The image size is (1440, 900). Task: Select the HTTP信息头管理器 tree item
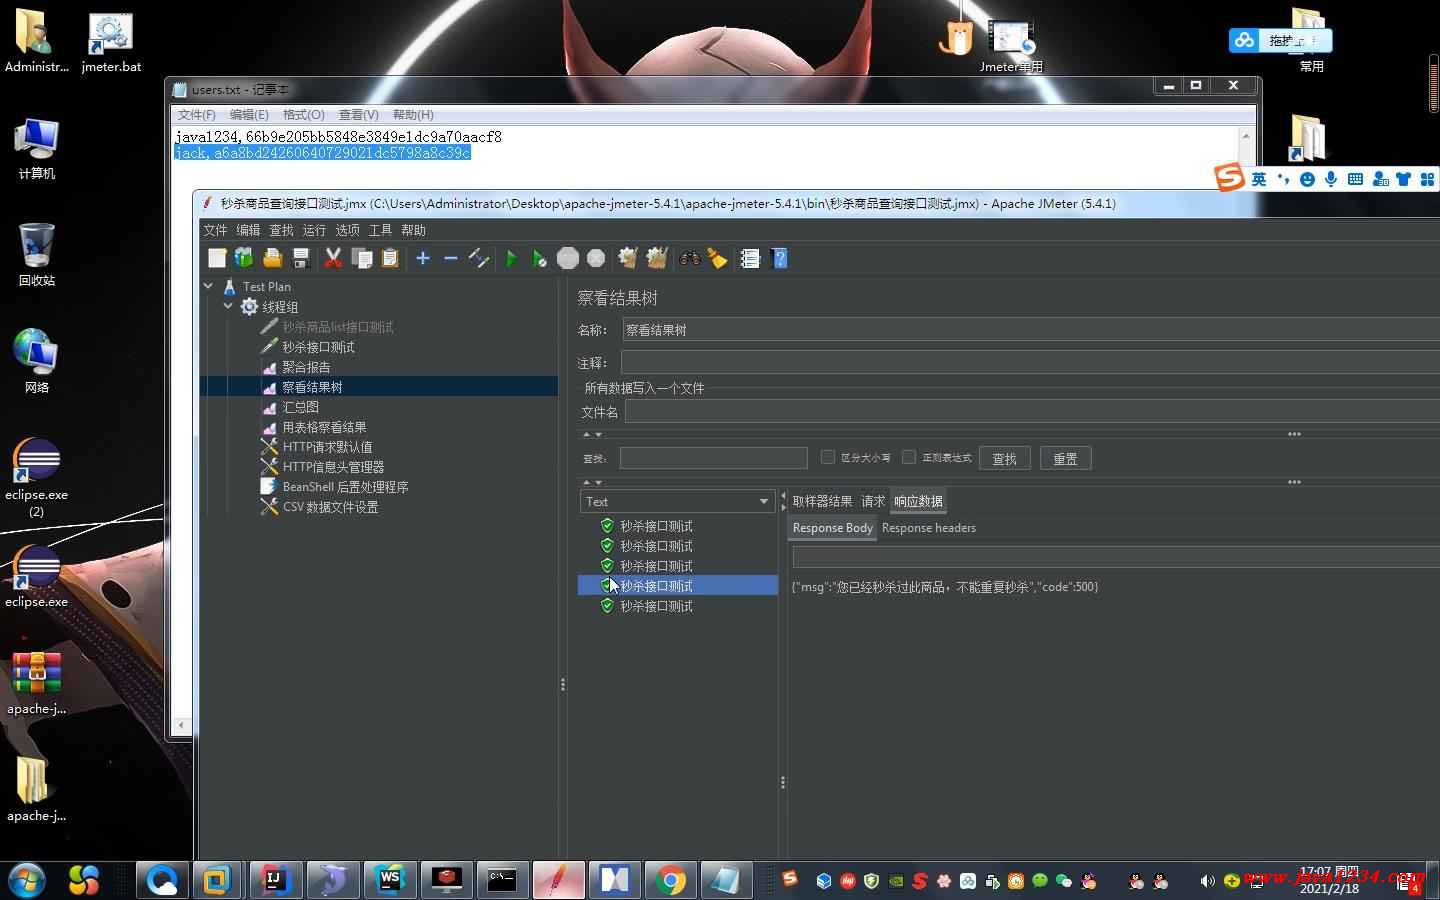pyautogui.click(x=333, y=467)
